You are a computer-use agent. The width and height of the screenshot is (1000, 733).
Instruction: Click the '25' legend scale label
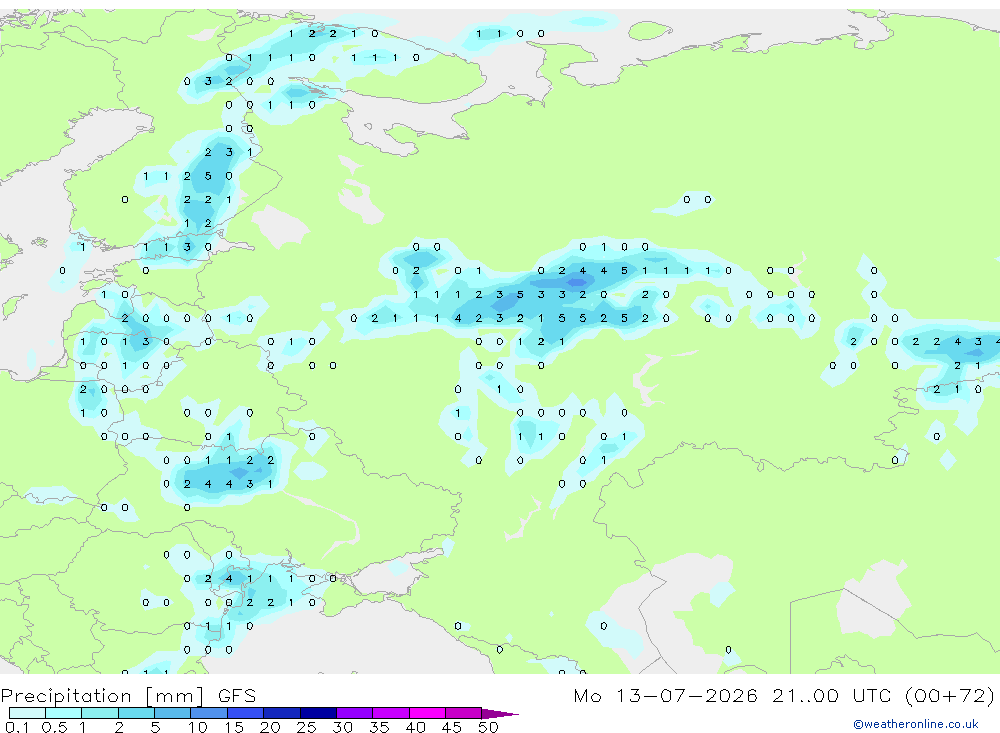coord(306,727)
